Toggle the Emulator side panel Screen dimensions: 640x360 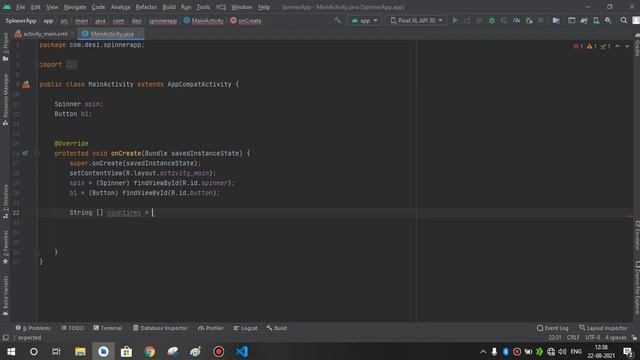pyautogui.click(x=637, y=235)
